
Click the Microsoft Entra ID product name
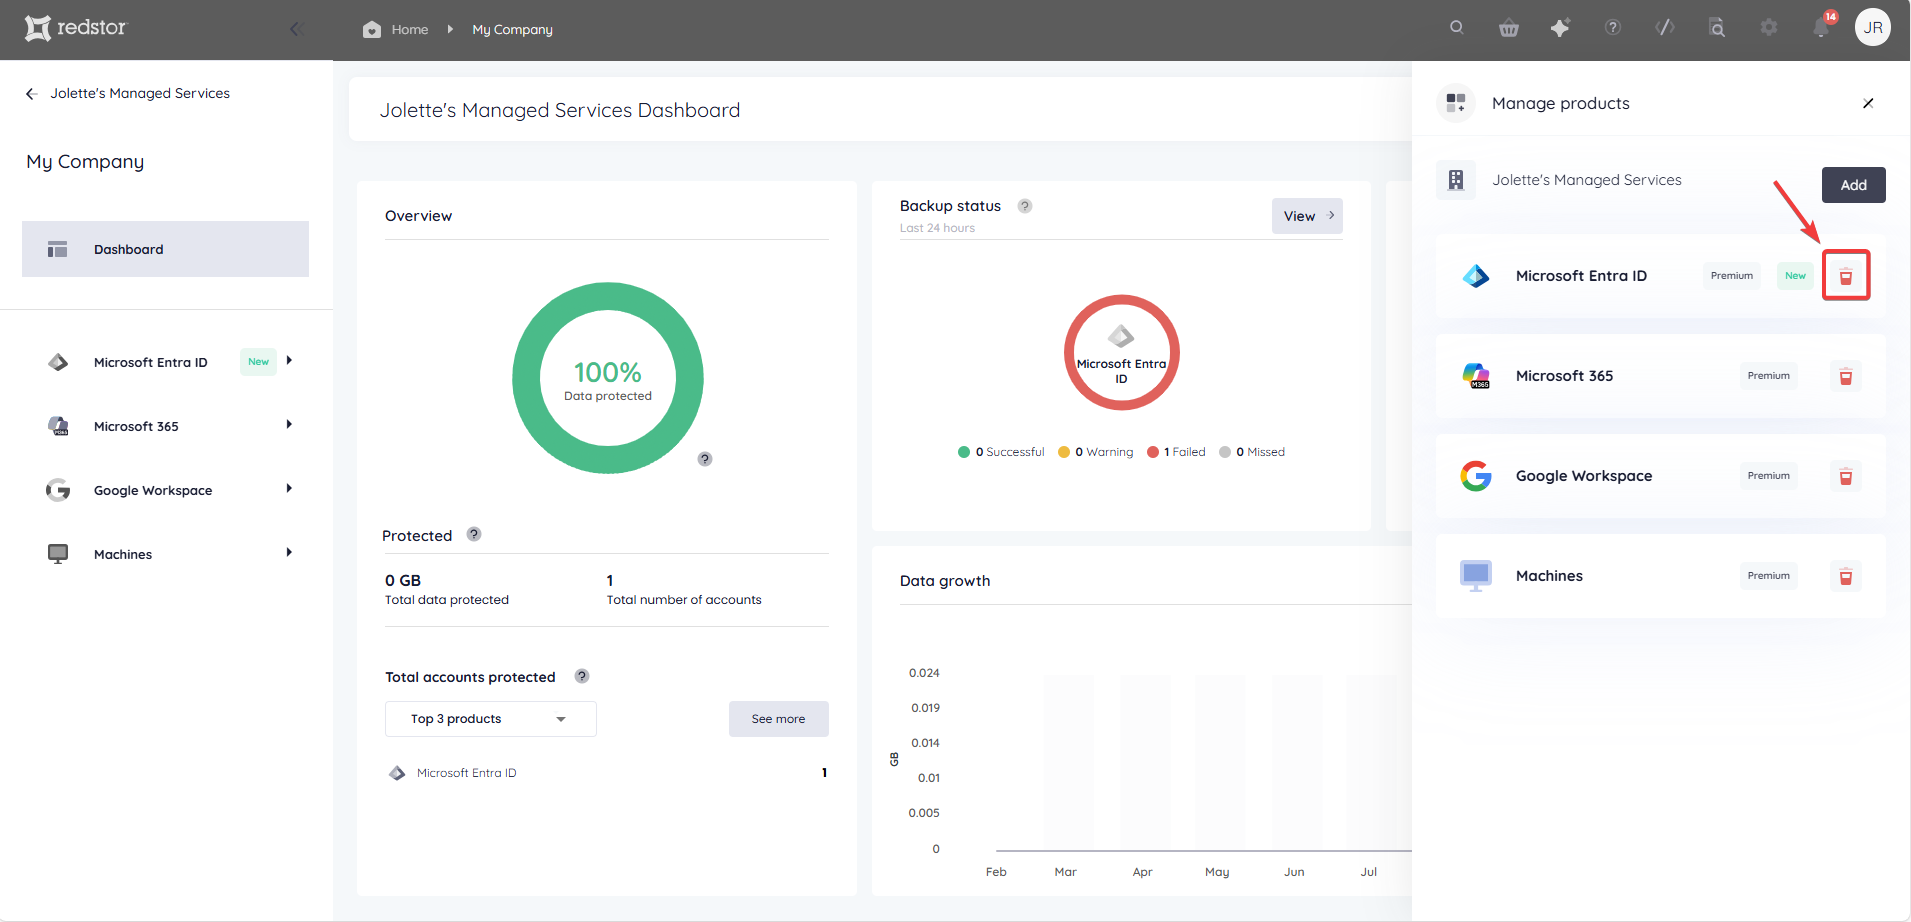(1581, 276)
